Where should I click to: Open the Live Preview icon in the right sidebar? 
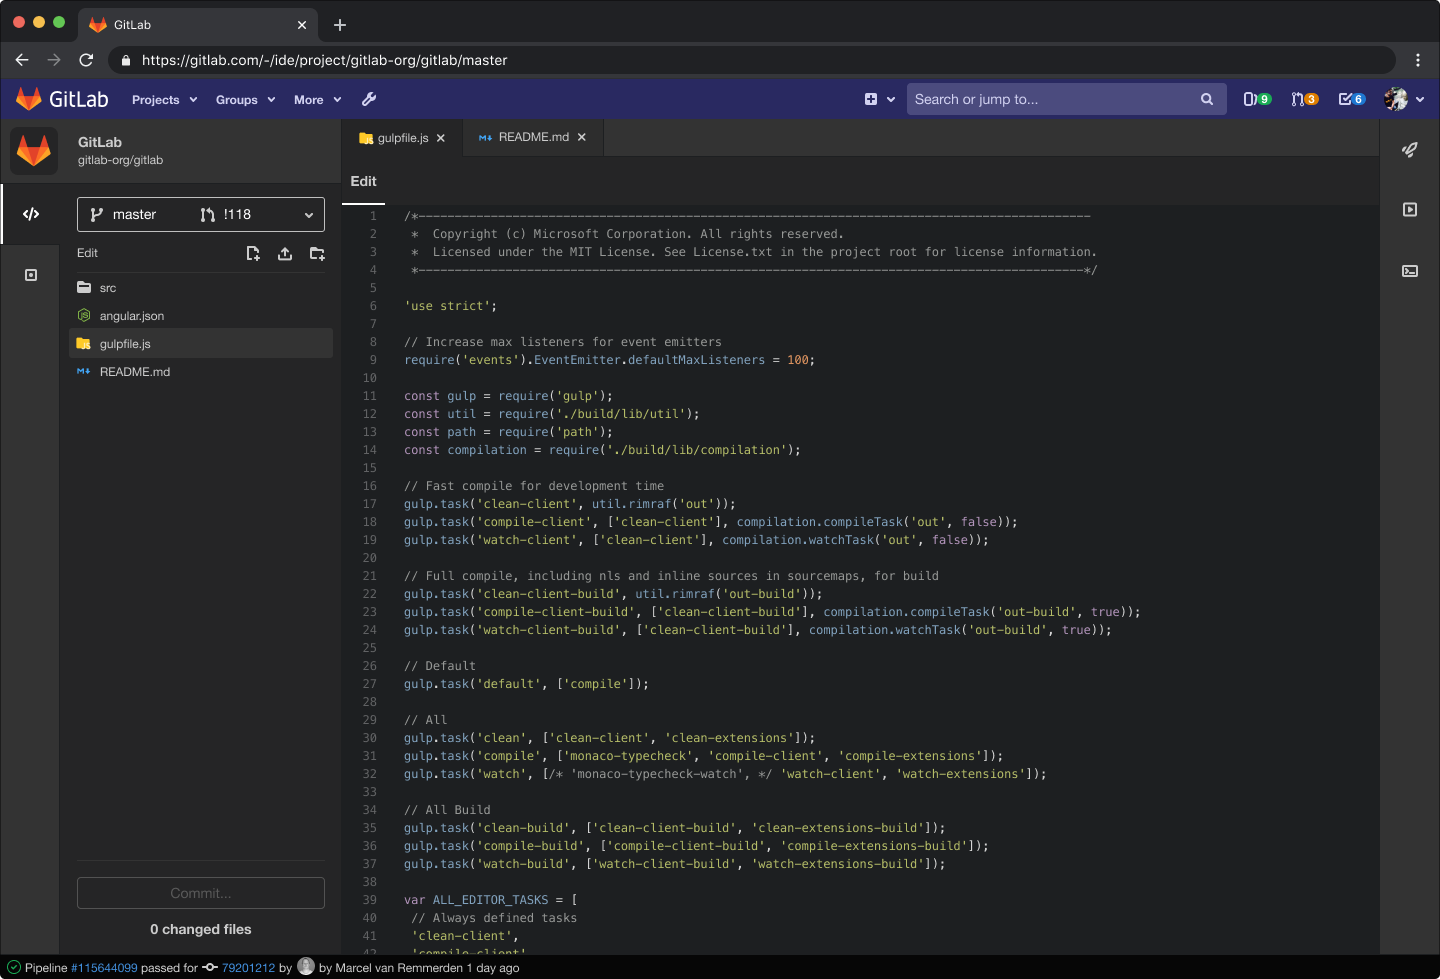coord(1410,209)
